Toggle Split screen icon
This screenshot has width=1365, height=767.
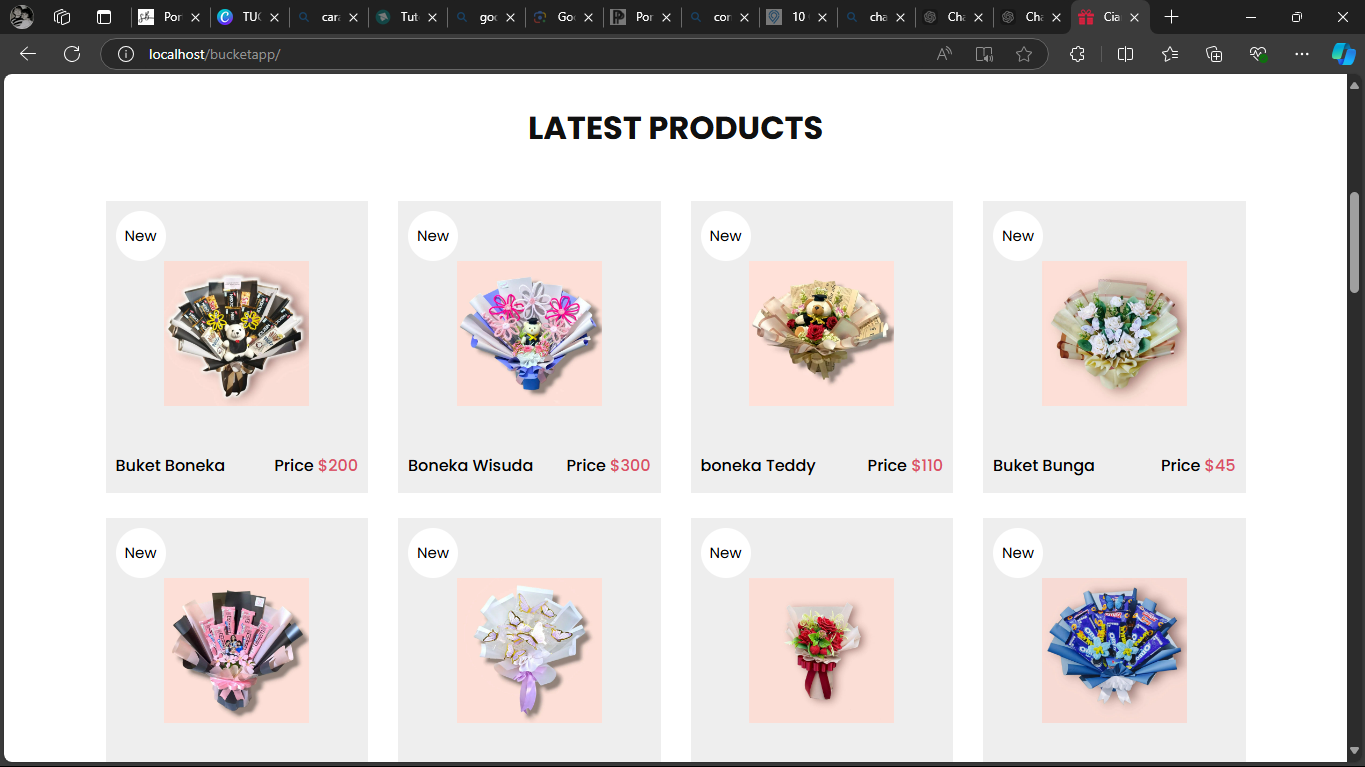[x=1125, y=54]
